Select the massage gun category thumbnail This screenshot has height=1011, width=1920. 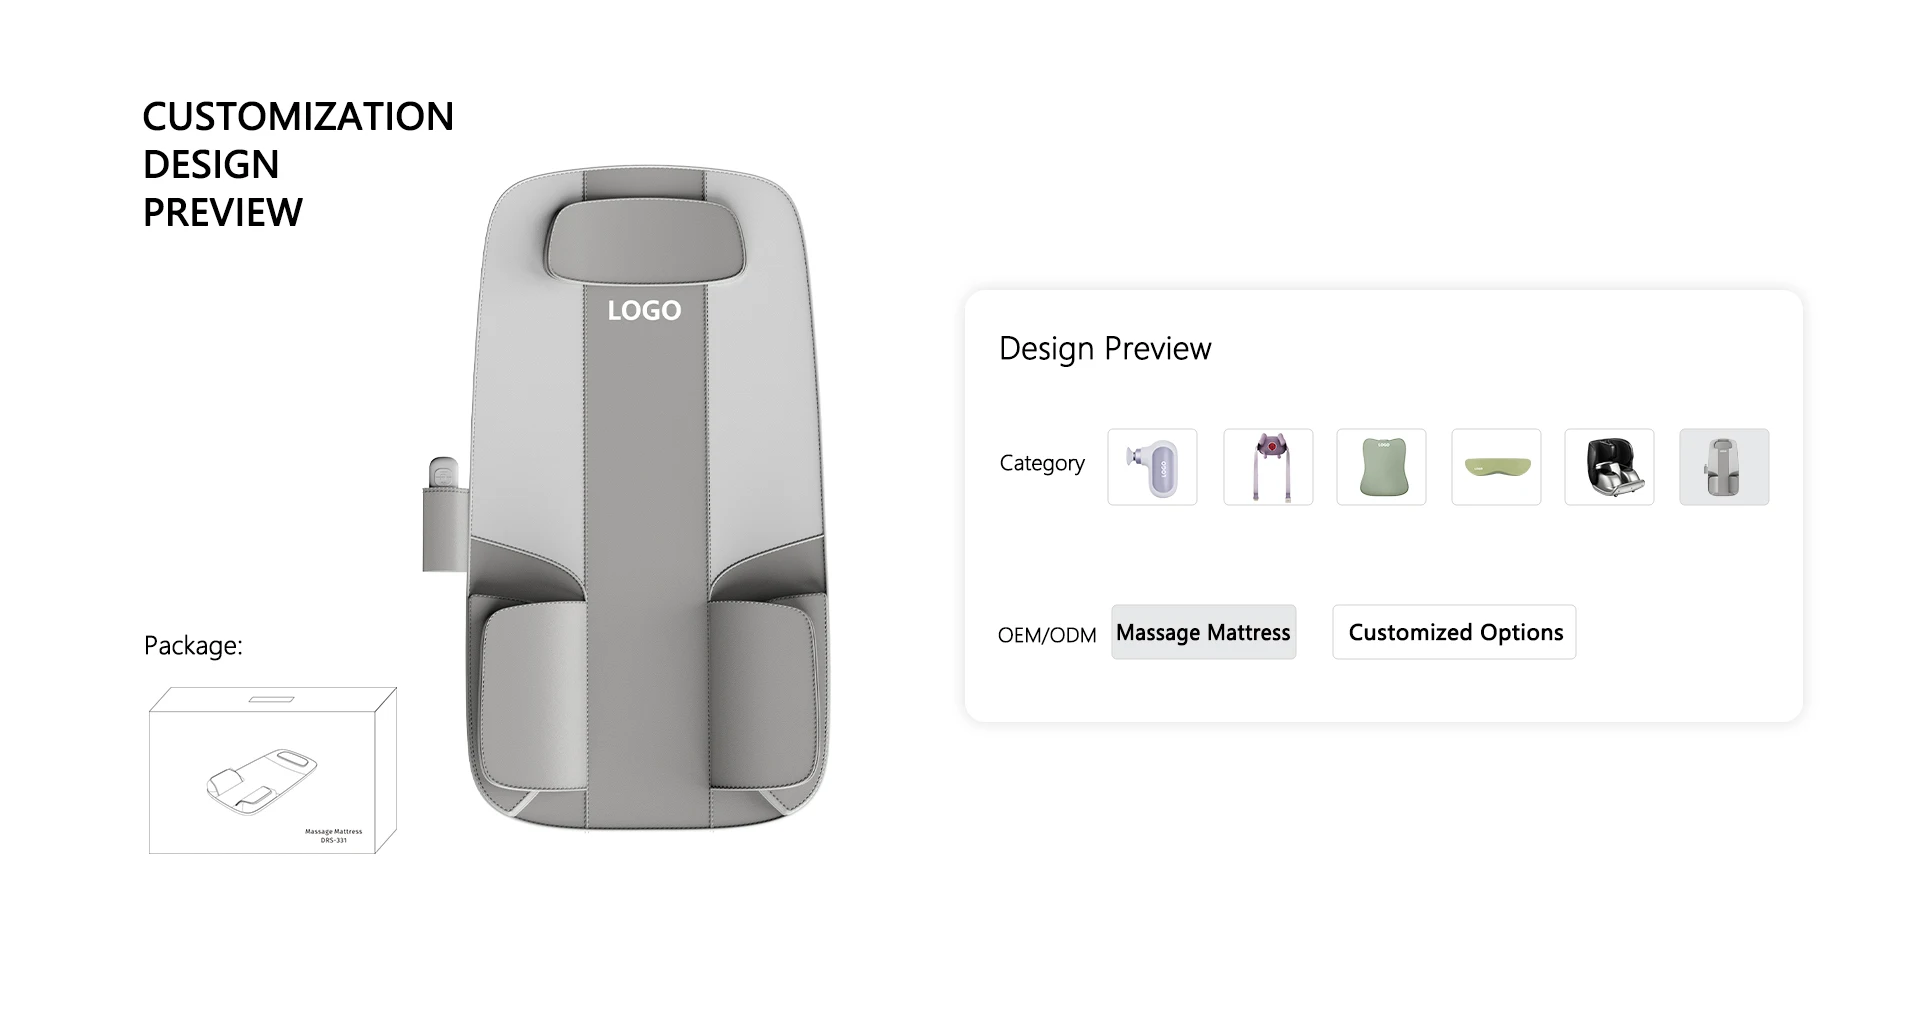(x=1152, y=467)
